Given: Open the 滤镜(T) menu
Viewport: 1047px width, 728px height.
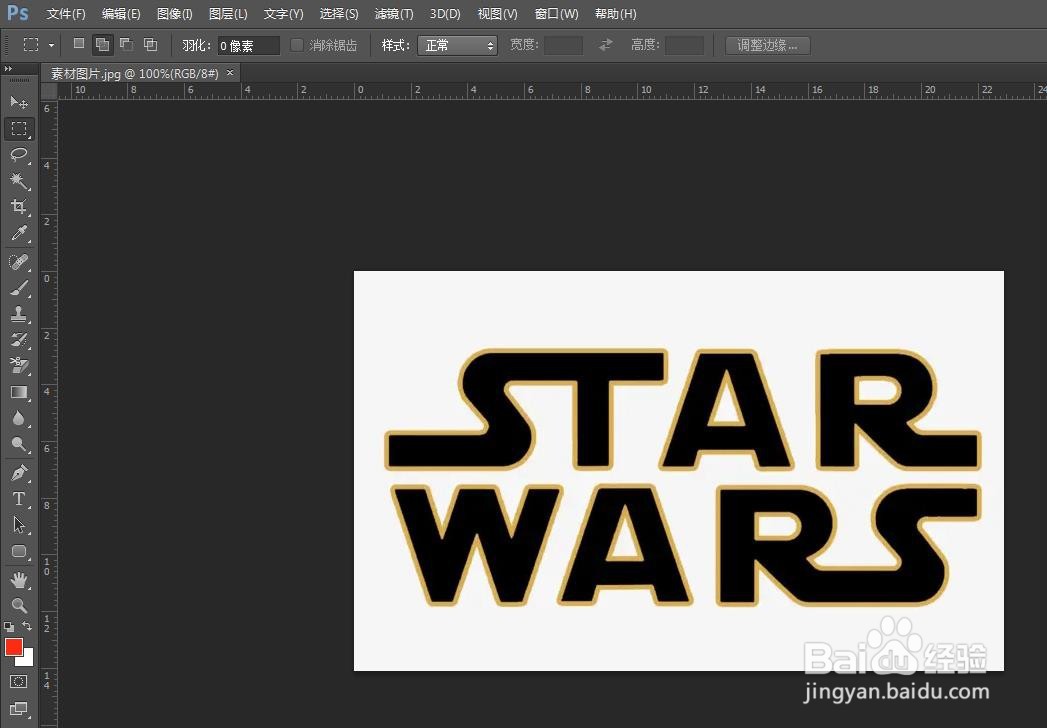Looking at the screenshot, I should [x=393, y=13].
